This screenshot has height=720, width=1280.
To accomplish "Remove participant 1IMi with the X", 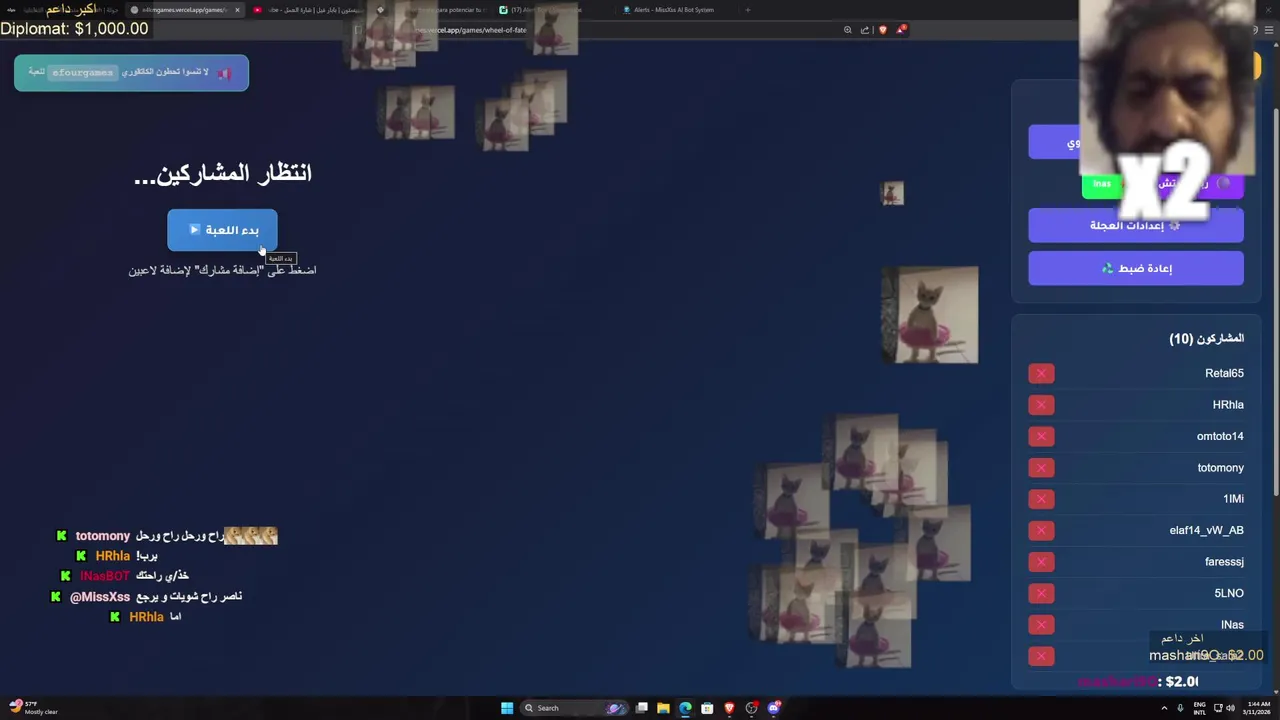I will 1041,499.
